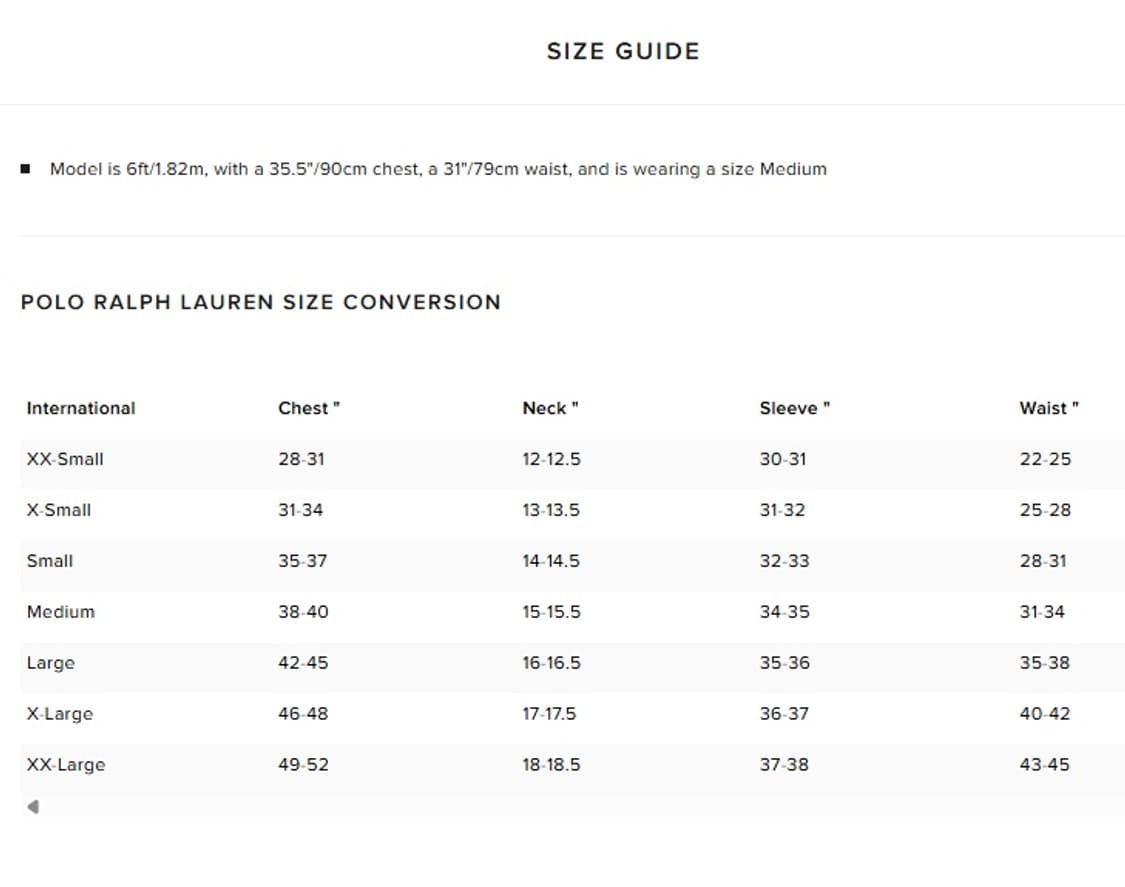Screen dimensions: 1125x887
Task: Click the SIZE GUIDE title
Action: (622, 52)
